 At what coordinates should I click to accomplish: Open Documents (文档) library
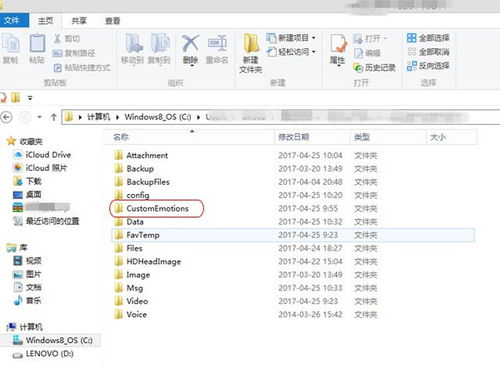27,287
